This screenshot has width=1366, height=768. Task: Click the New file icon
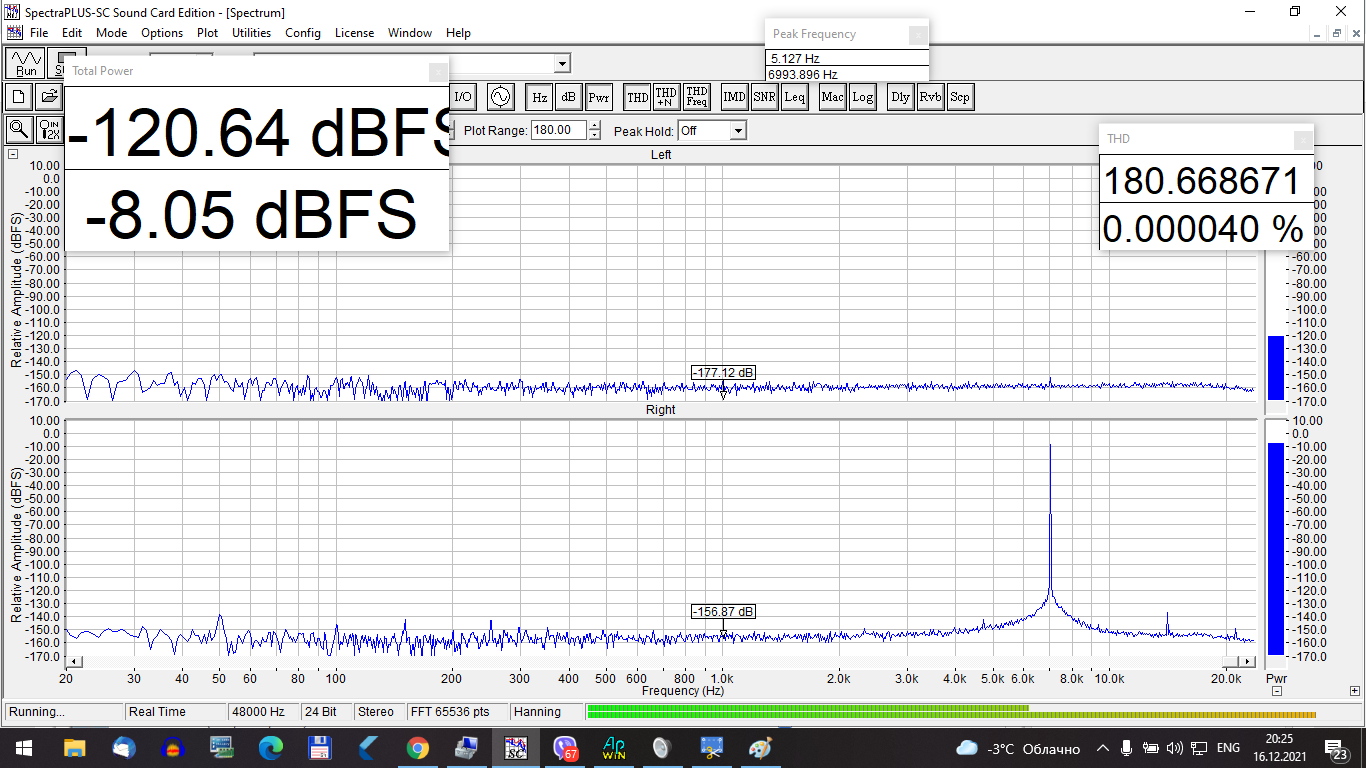click(x=19, y=97)
